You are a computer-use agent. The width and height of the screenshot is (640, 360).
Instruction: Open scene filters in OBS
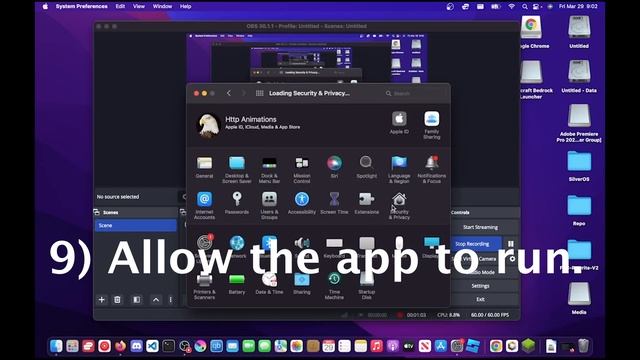pos(137,300)
